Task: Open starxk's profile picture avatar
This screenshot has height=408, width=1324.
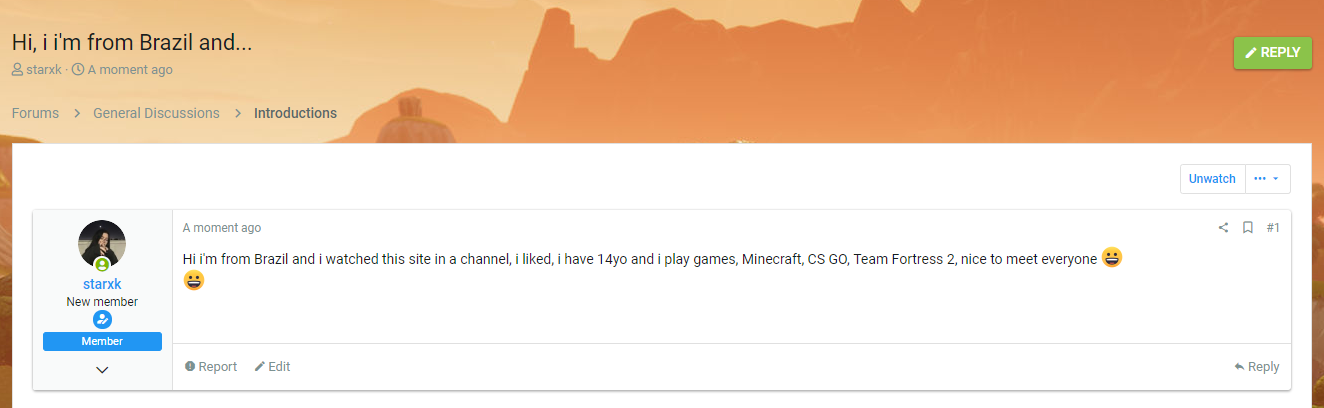Action: coord(102,245)
